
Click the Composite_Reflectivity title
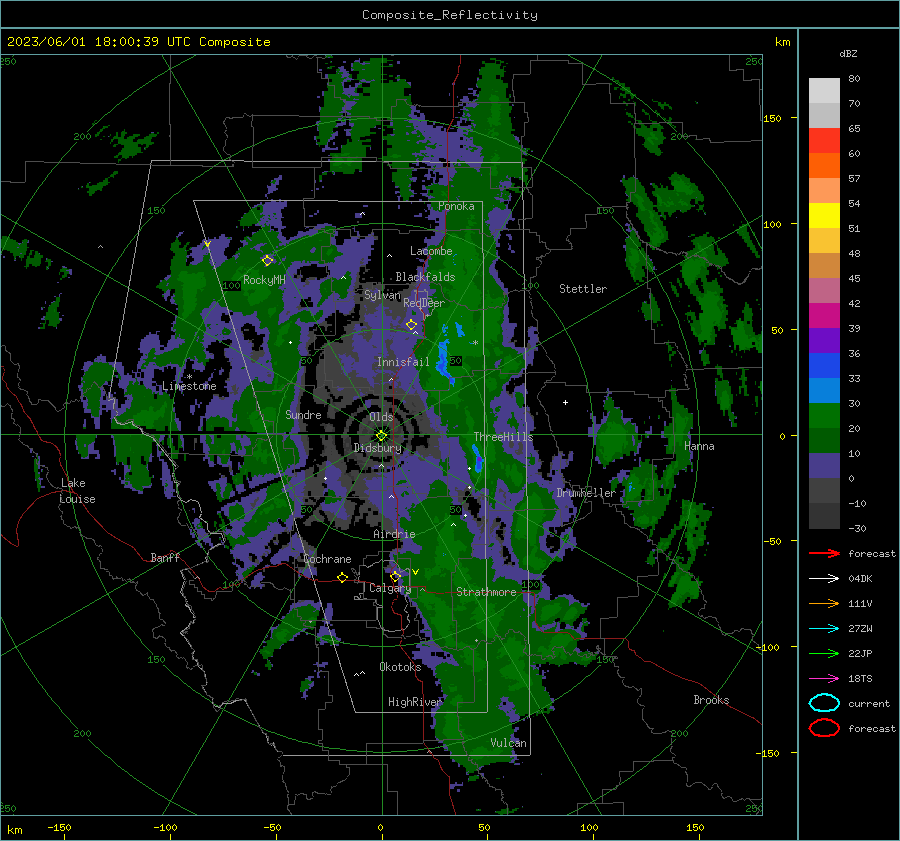click(450, 15)
